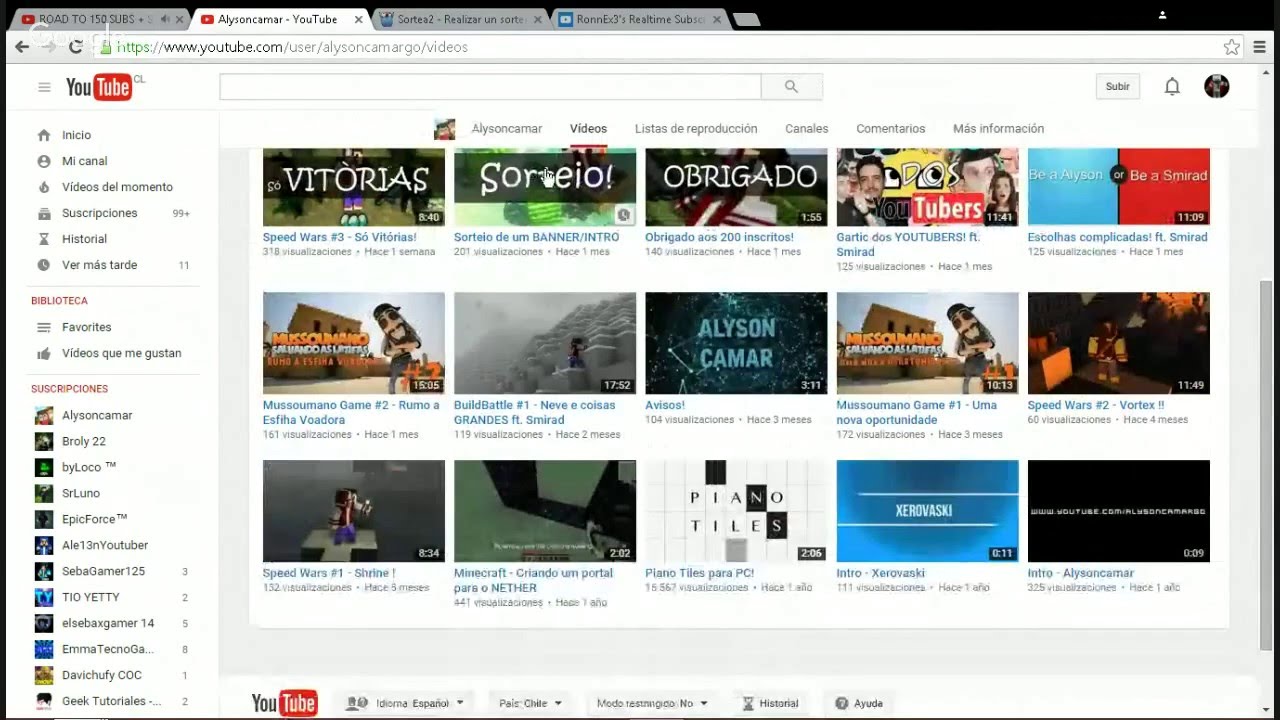Open the Avisos! video link
This screenshot has width=1280, height=720.
point(665,405)
